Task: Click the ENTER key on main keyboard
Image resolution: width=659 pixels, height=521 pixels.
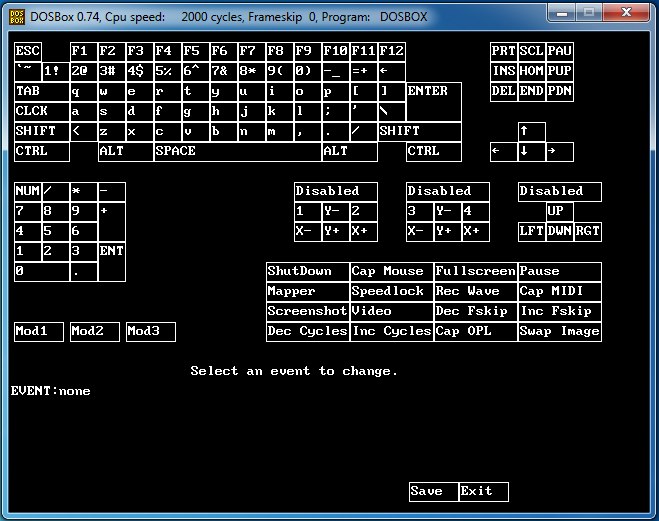Action: pos(434,102)
